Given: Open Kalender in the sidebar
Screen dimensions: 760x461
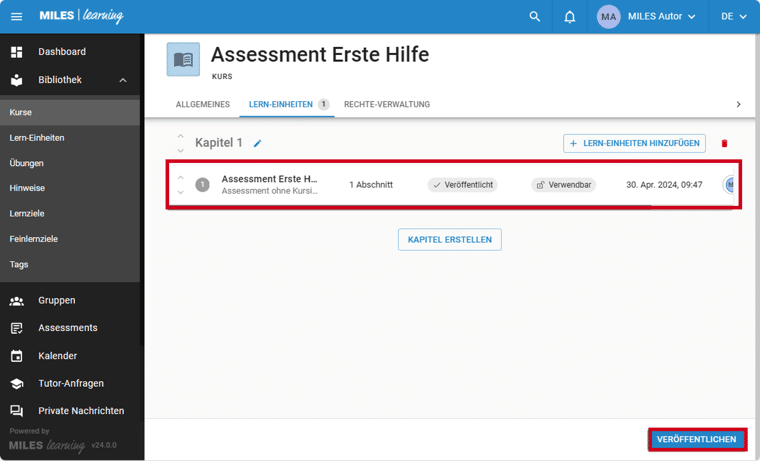Looking at the screenshot, I should click(x=57, y=356).
